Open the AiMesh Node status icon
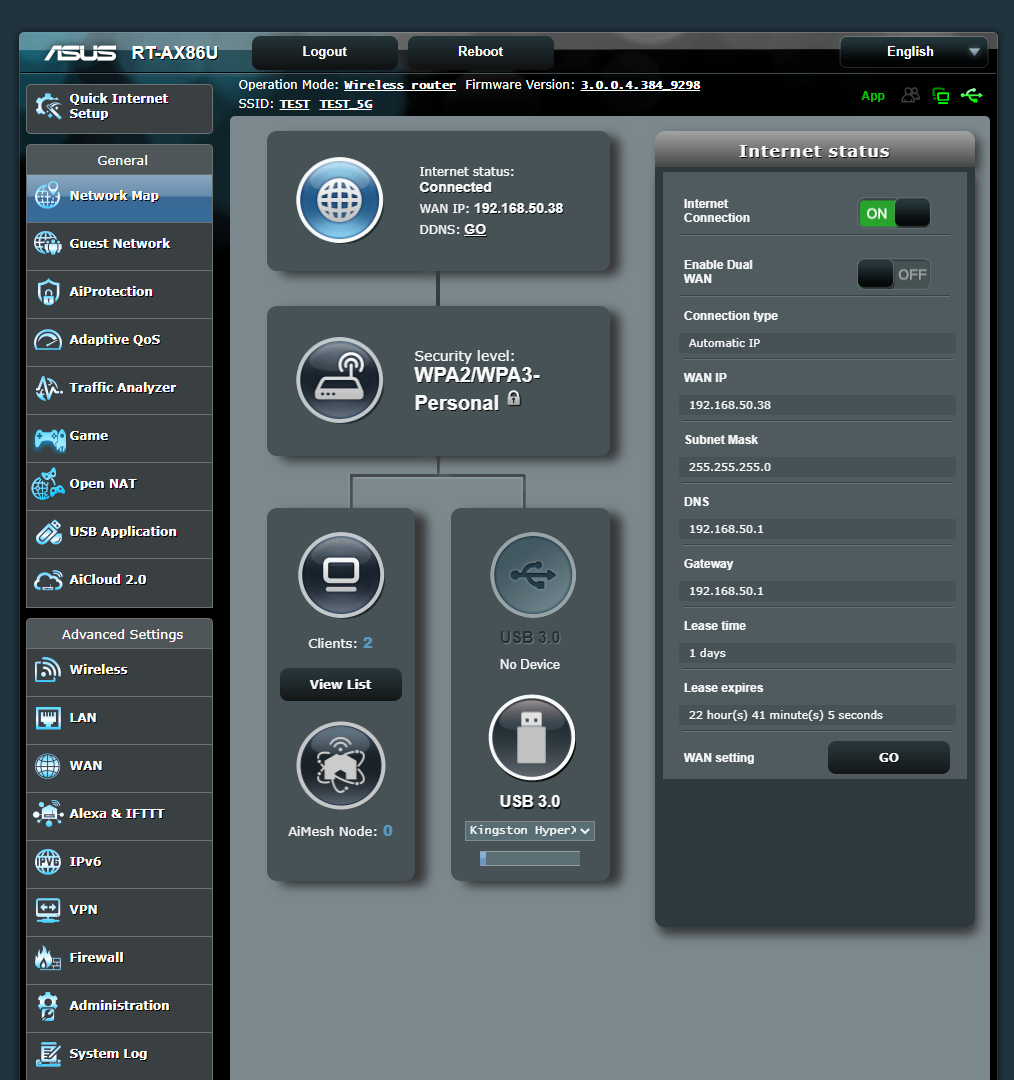This screenshot has width=1014, height=1080. pyautogui.click(x=340, y=765)
